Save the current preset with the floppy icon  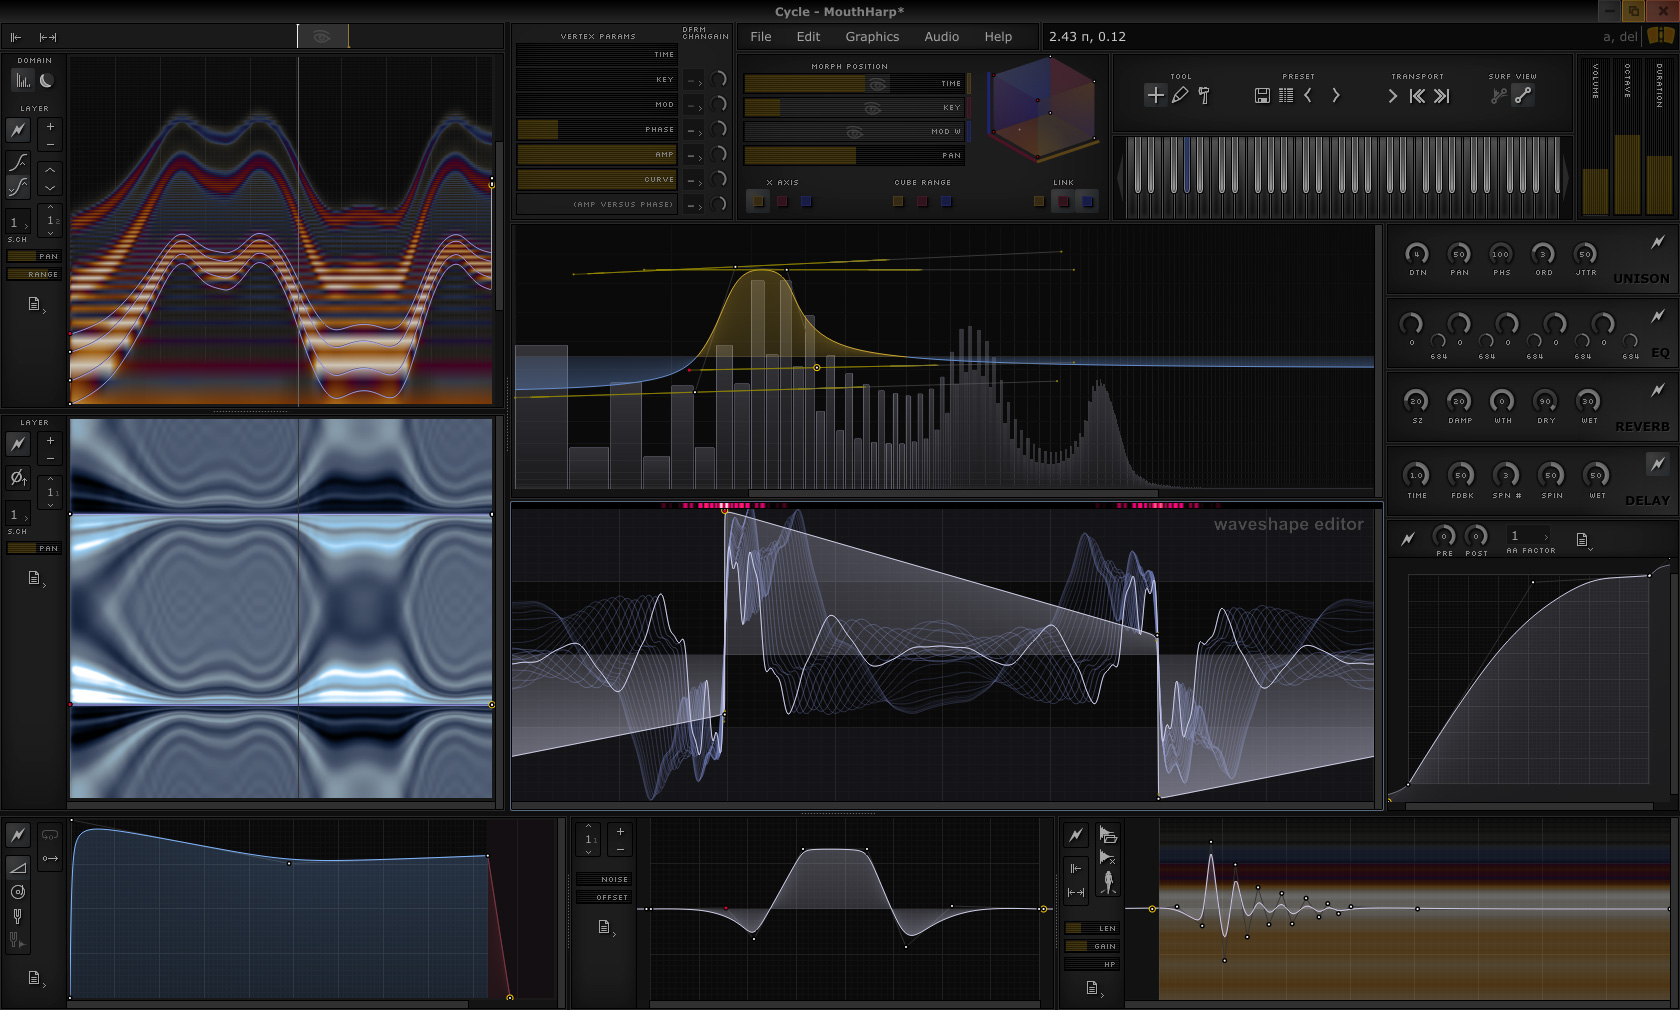(1261, 96)
